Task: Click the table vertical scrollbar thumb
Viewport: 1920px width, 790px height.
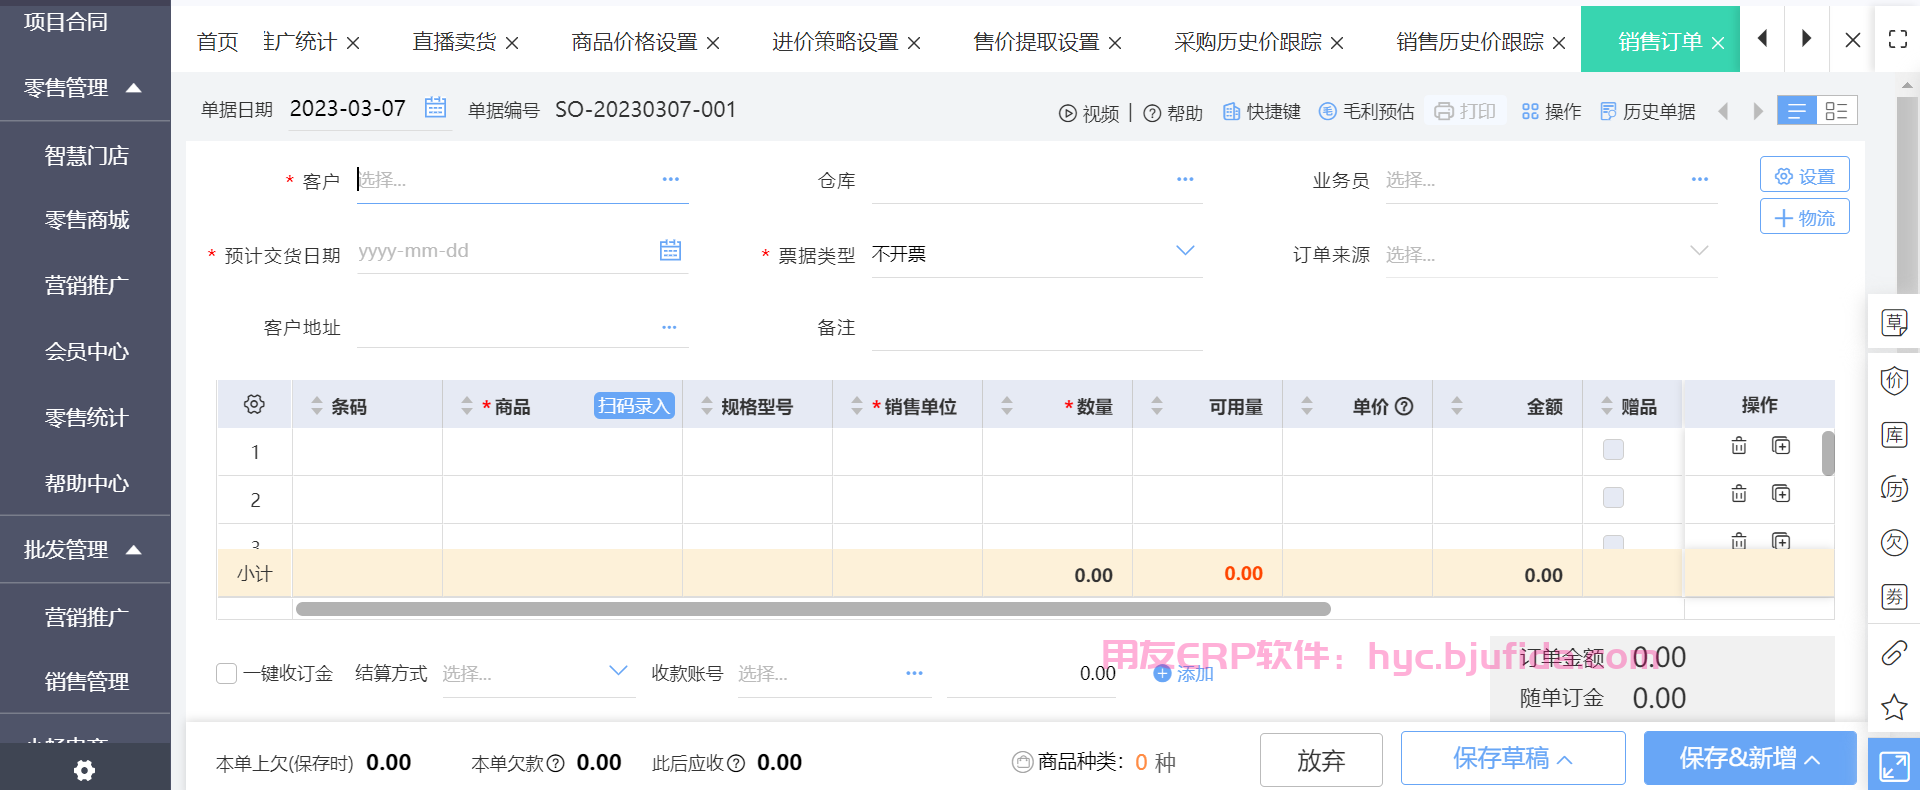Action: pyautogui.click(x=1828, y=453)
